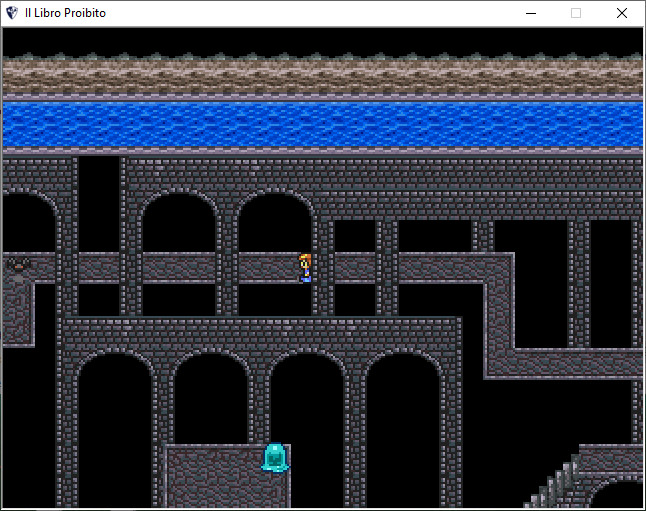Click the blue water channel

[x=322, y=124]
